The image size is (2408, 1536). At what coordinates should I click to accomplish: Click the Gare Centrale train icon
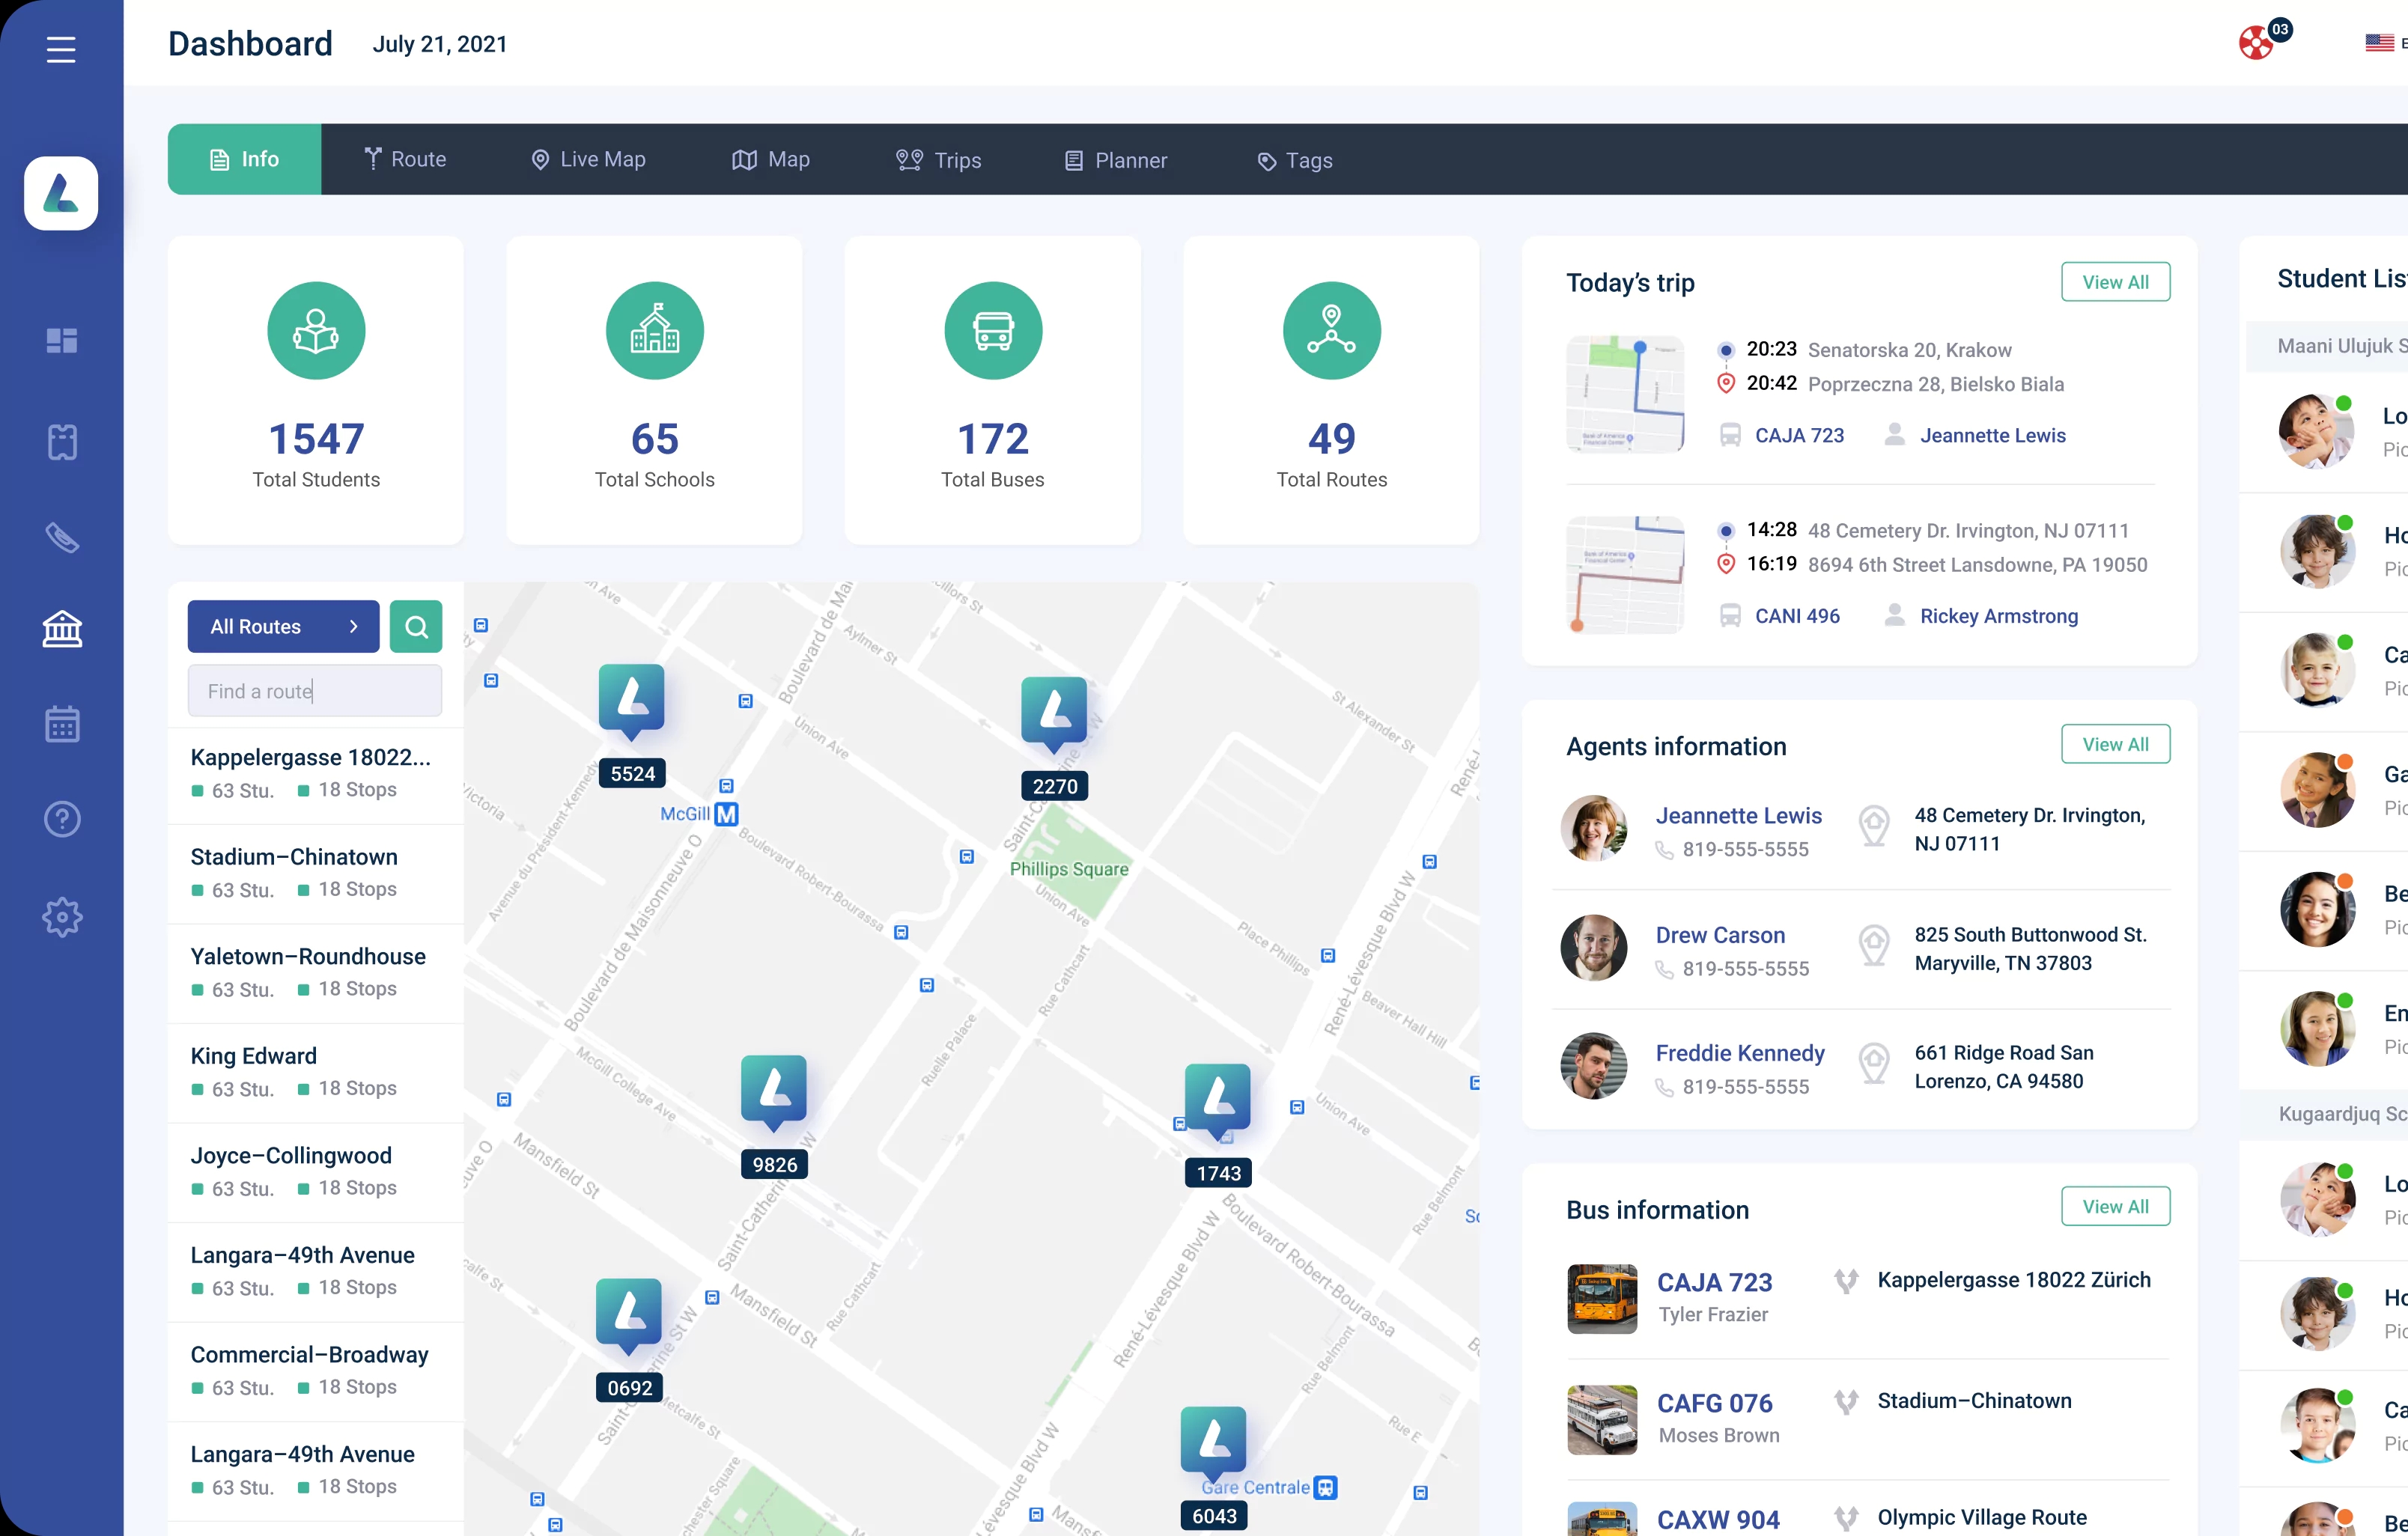(x=1325, y=1487)
